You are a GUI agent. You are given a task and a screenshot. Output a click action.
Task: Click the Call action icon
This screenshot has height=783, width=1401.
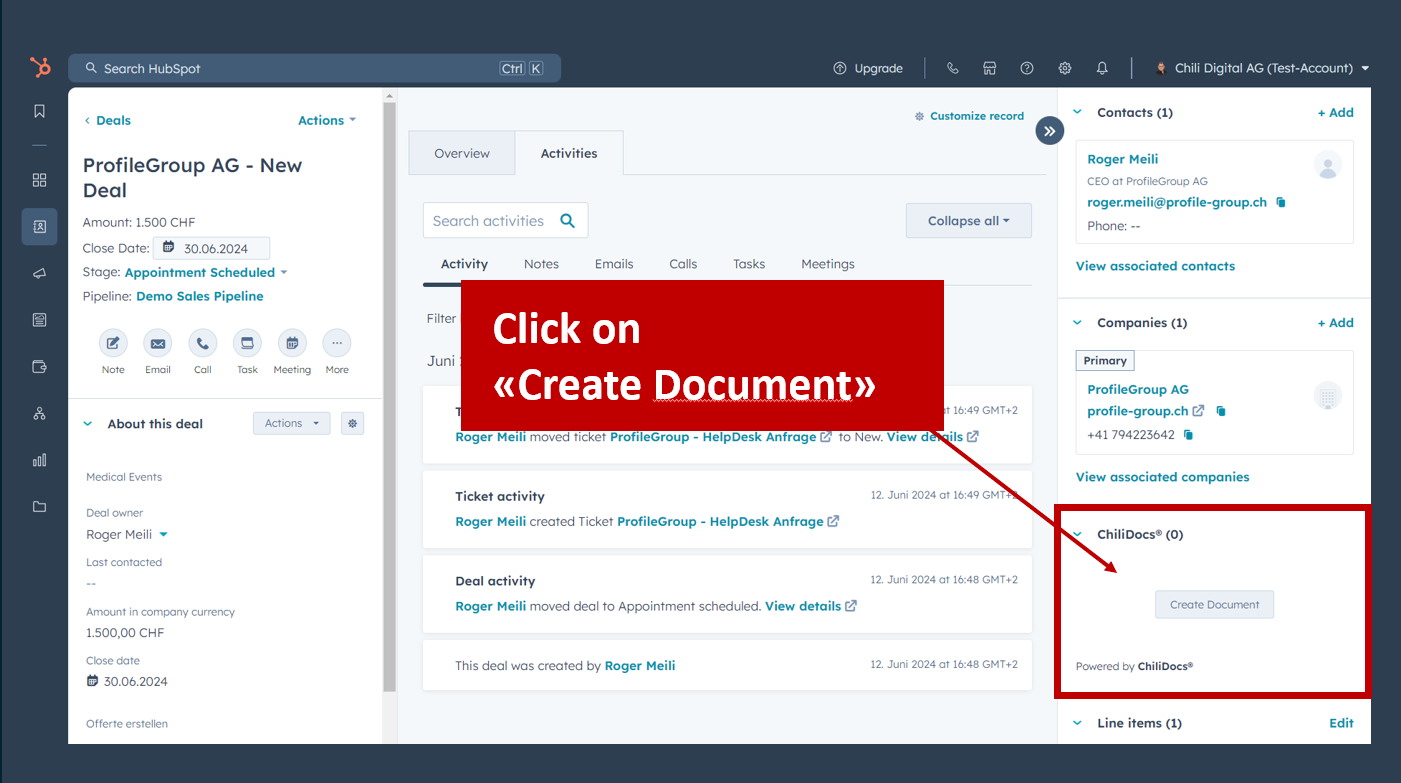tap(203, 343)
